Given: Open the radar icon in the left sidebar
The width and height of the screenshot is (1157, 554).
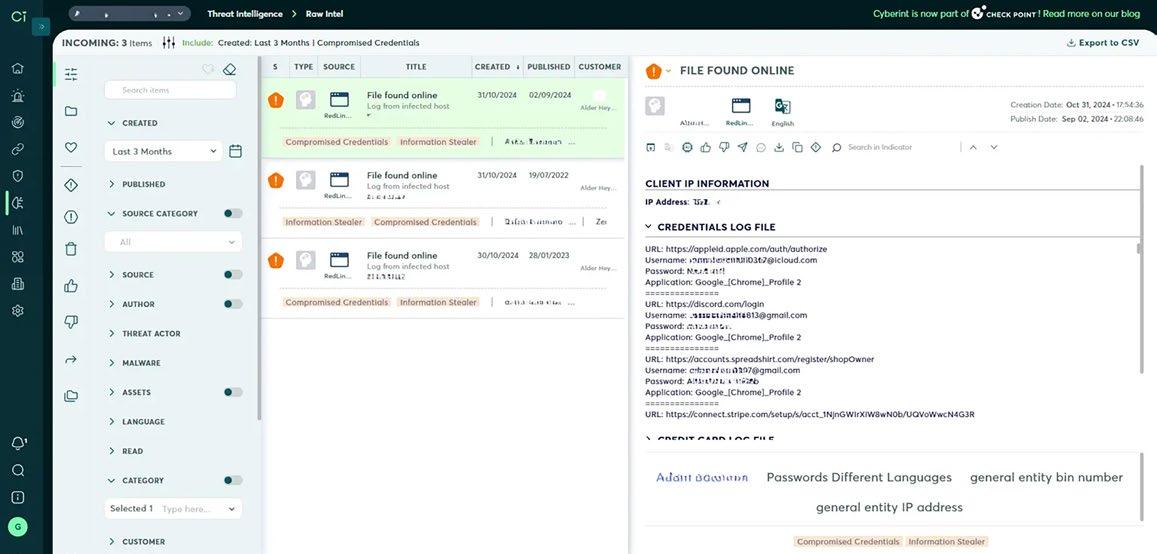Looking at the screenshot, I should [18, 122].
